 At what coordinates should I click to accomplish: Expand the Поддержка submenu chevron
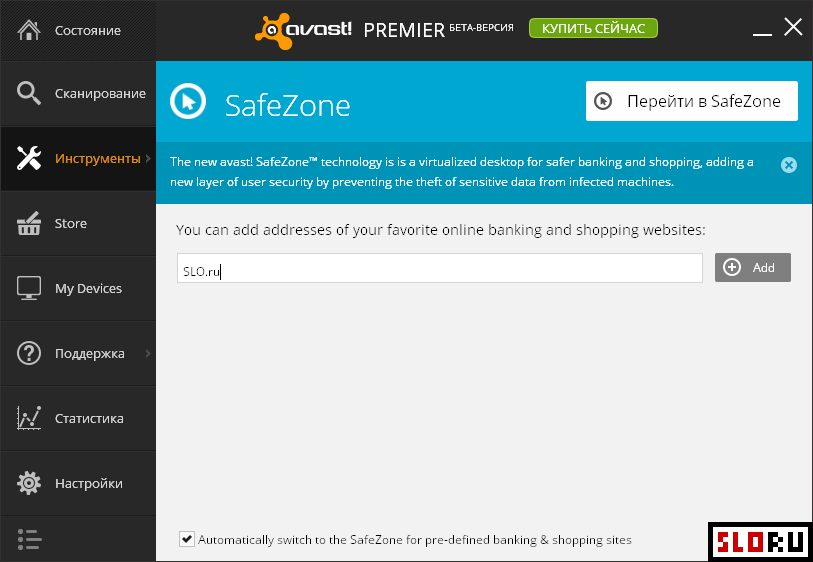(148, 353)
